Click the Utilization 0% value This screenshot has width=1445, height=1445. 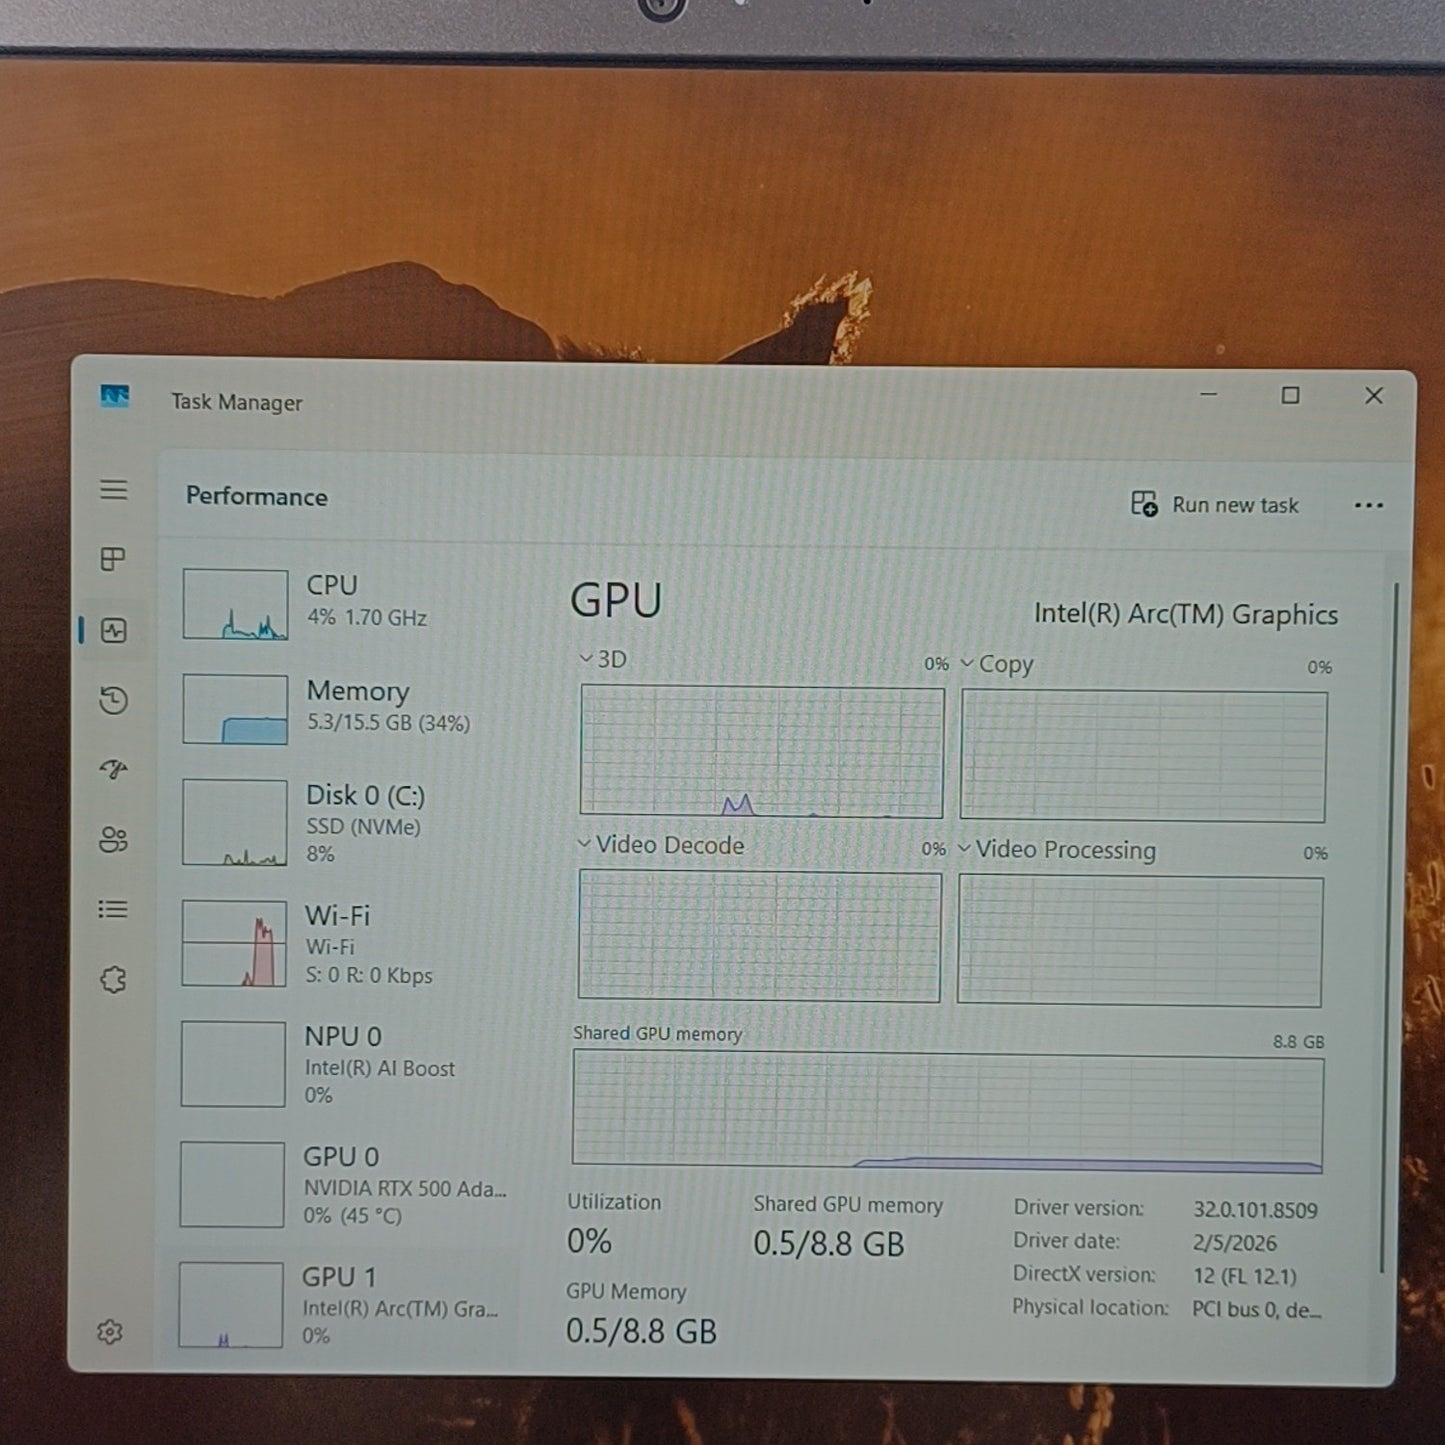pos(589,1241)
